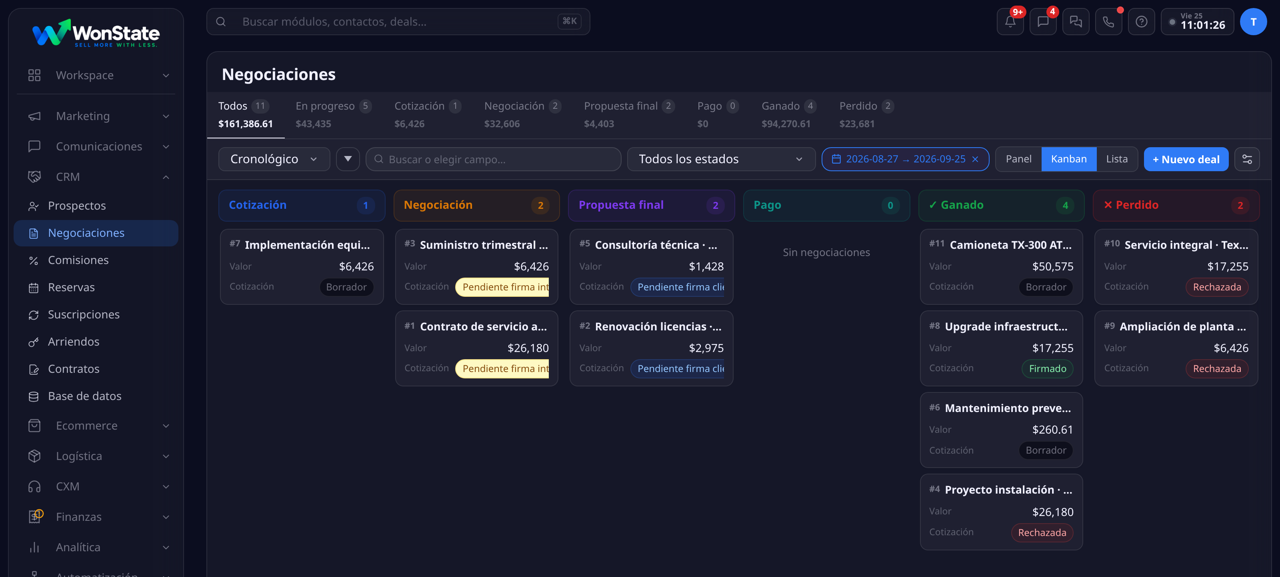The image size is (1280, 577).
Task: Open the Cronológico sort dropdown
Action: tap(274, 159)
